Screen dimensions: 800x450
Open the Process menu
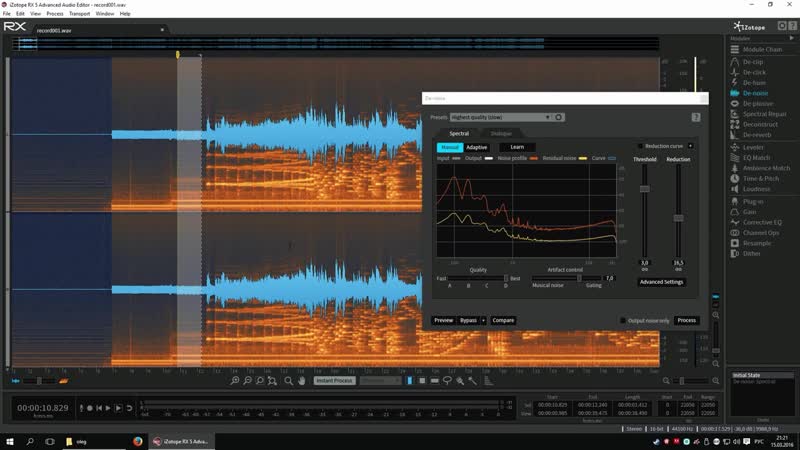point(55,14)
